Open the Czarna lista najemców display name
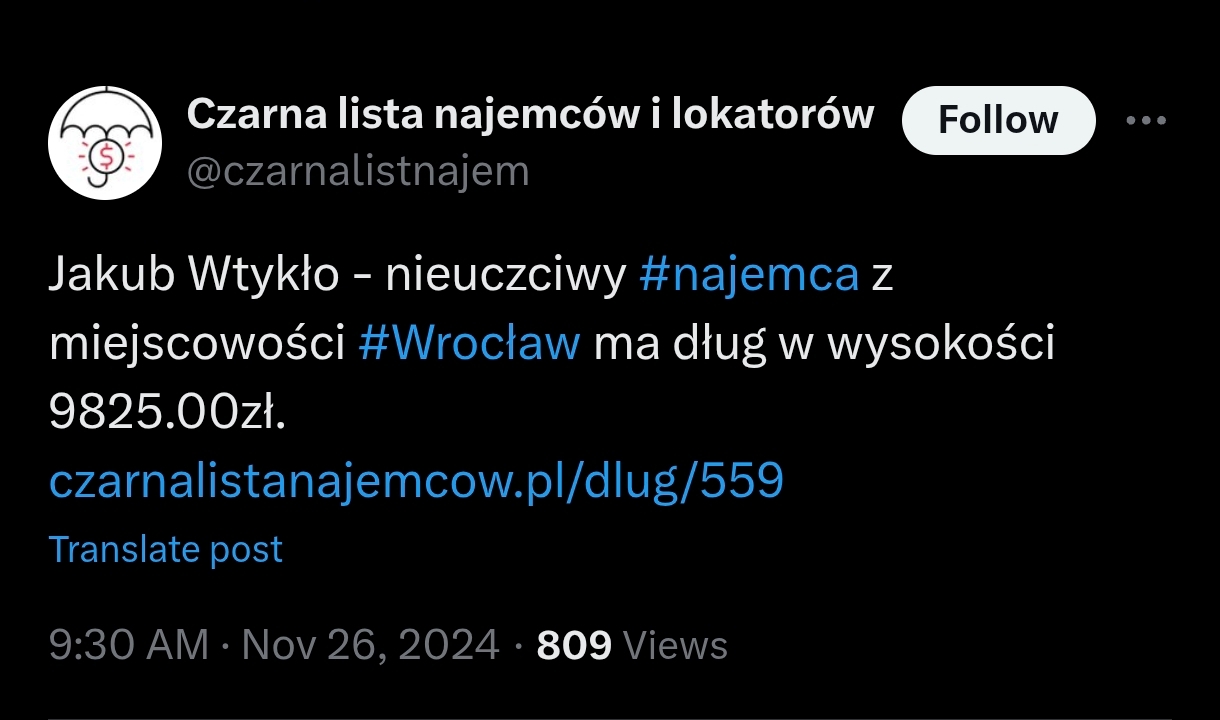Viewport: 1220px width, 720px height. coord(531,115)
